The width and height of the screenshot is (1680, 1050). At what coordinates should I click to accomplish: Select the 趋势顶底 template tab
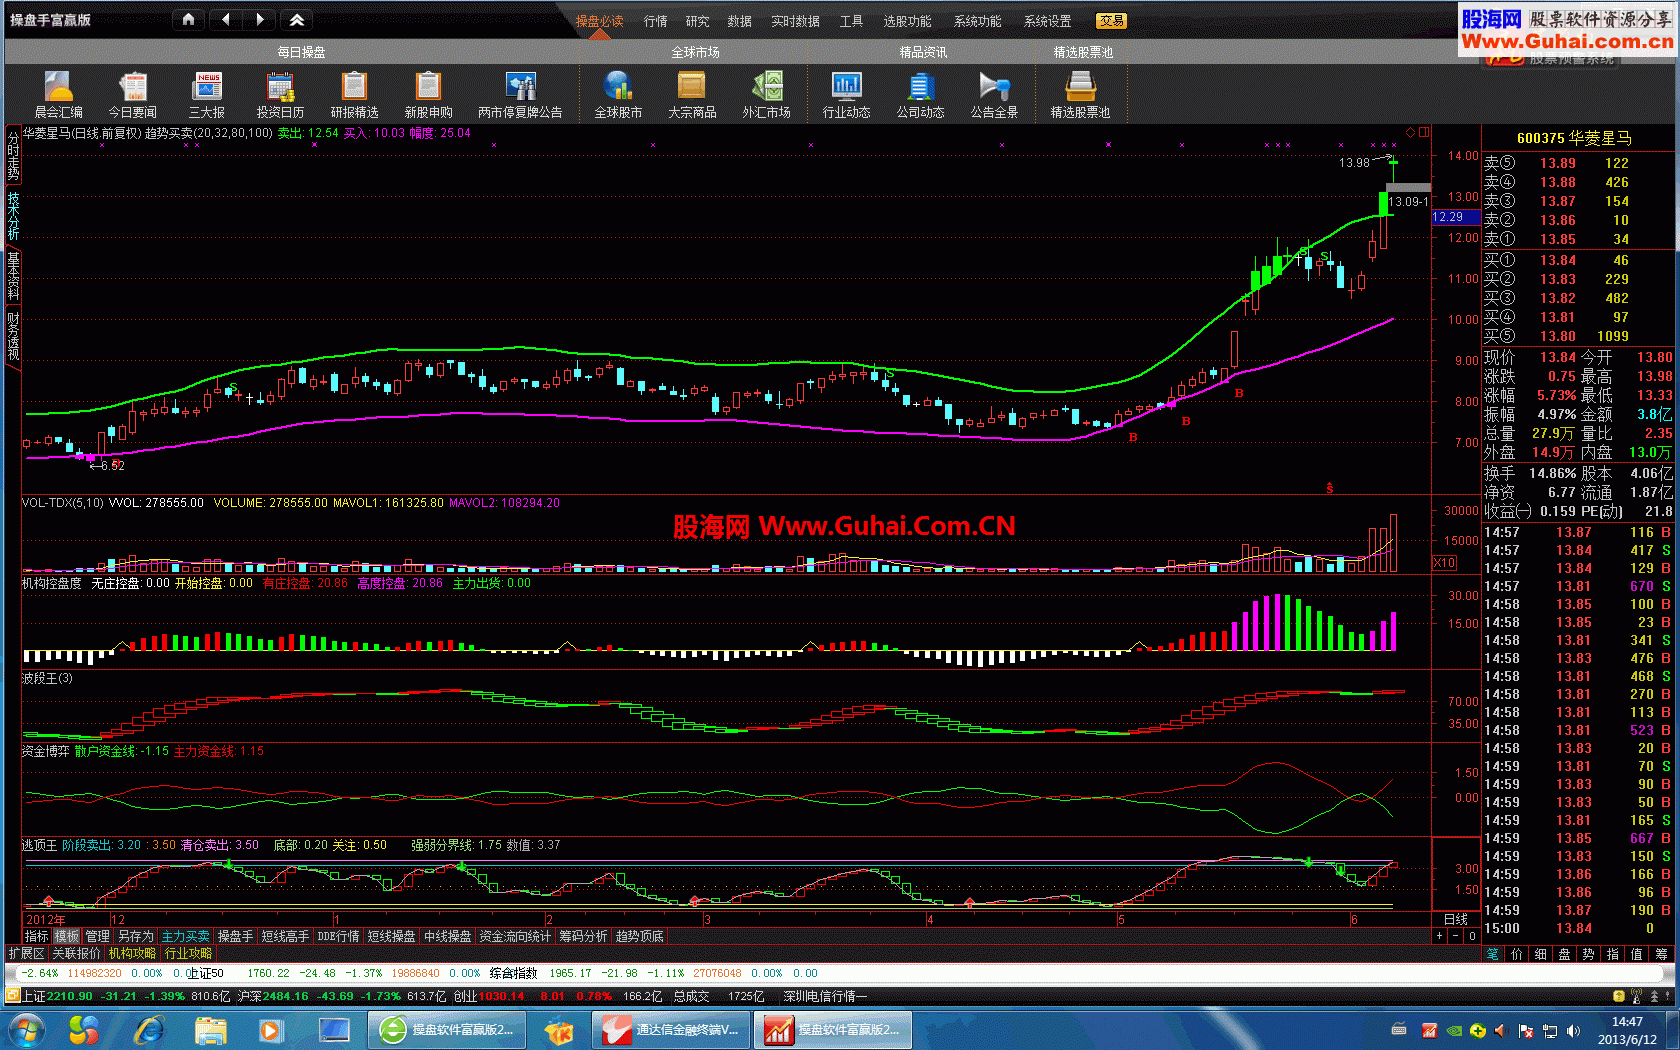[639, 936]
